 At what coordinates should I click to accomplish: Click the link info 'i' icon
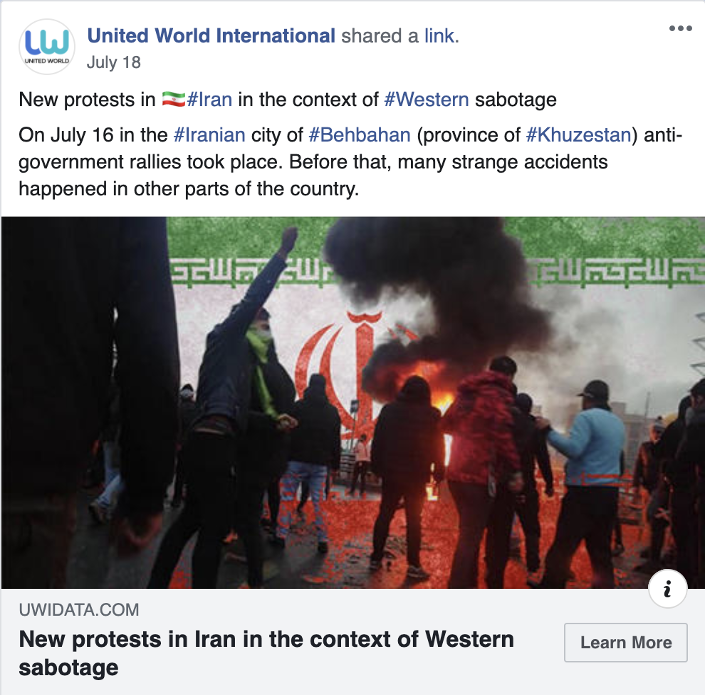(x=667, y=588)
